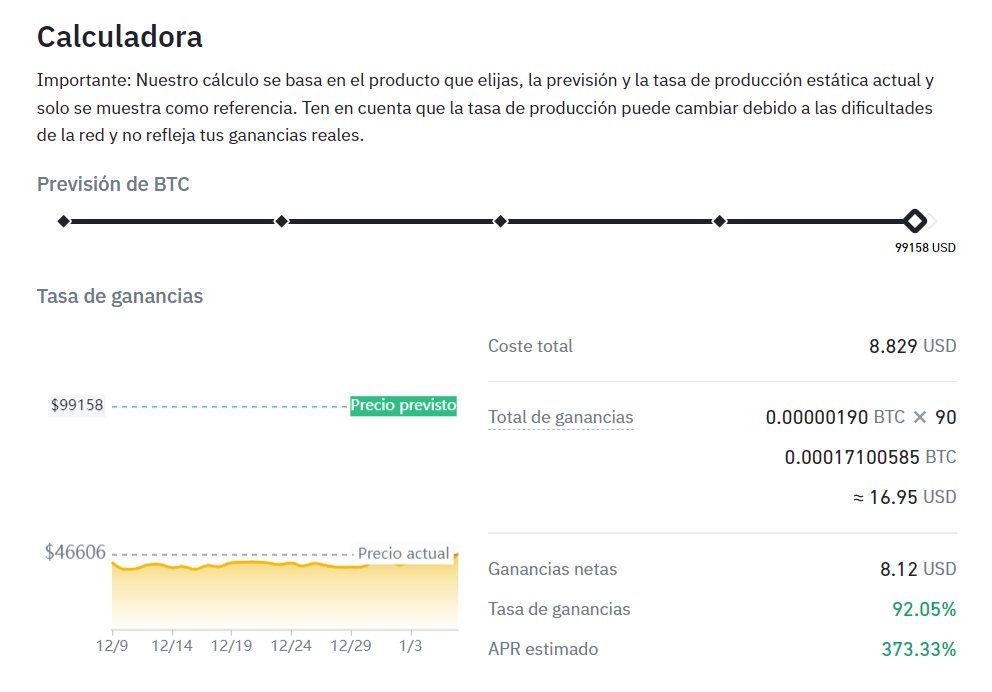Click the Previsión de BTC heading

[x=113, y=184]
